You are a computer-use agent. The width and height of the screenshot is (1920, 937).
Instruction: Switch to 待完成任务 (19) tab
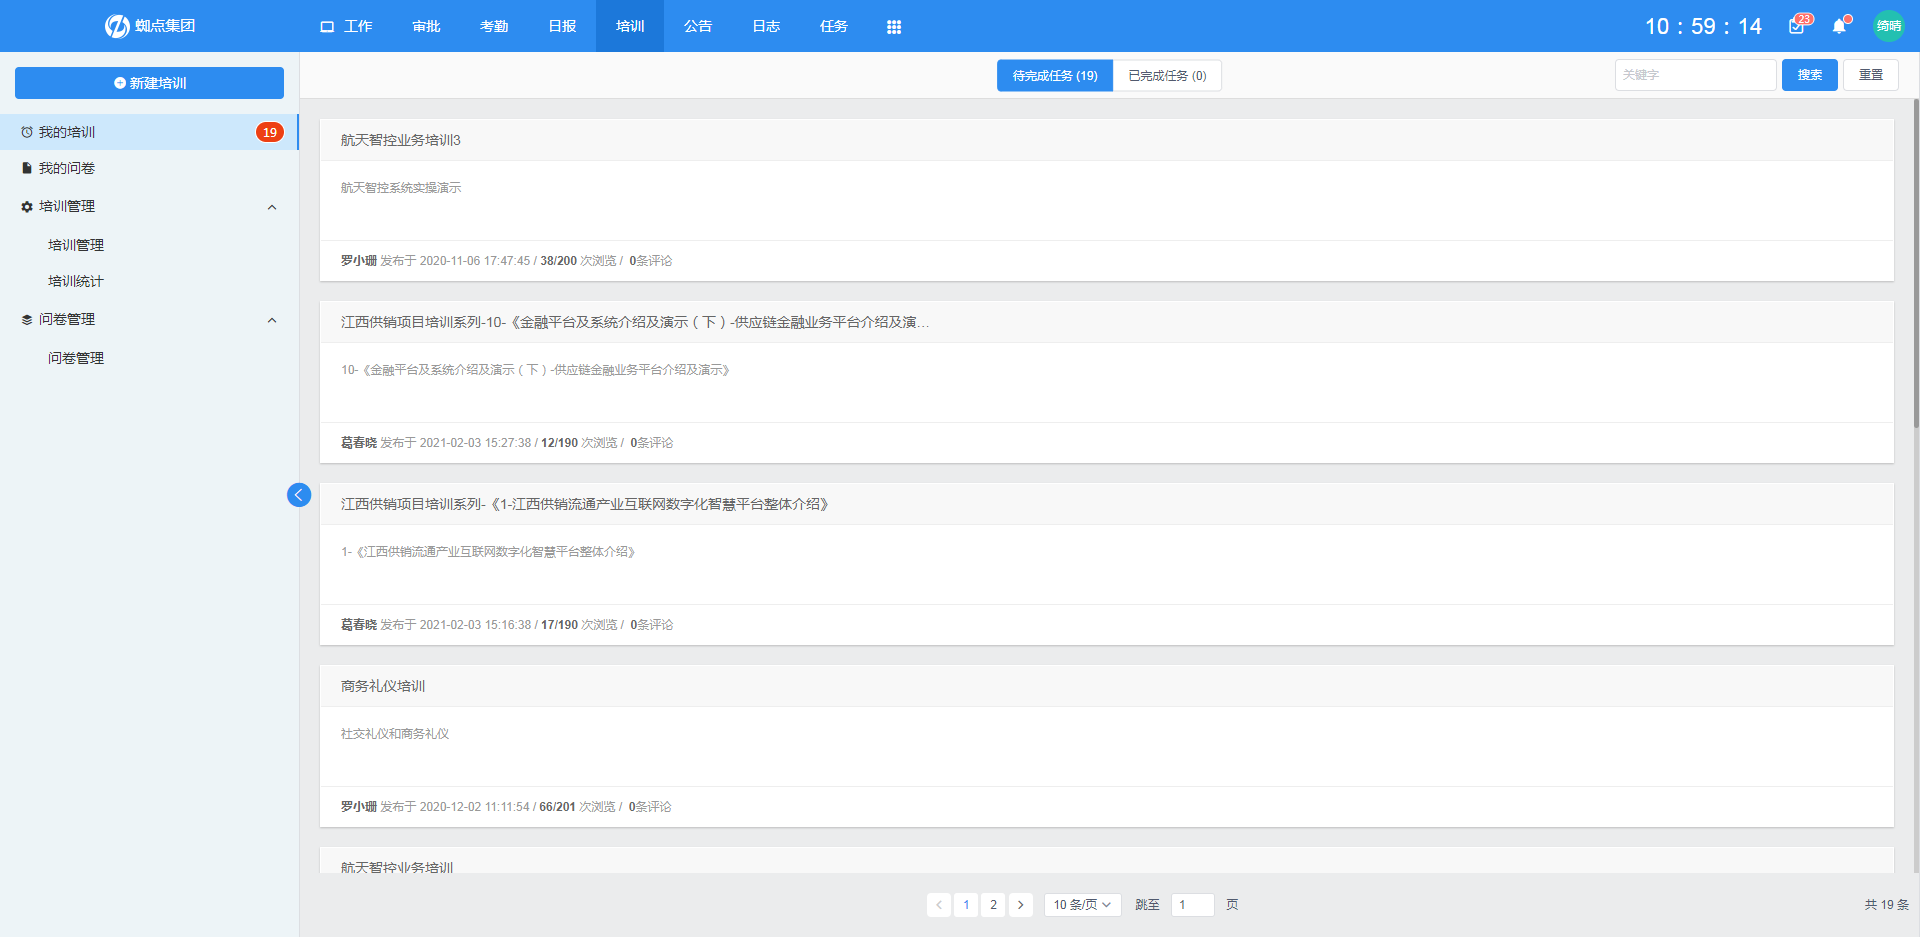1054,76
